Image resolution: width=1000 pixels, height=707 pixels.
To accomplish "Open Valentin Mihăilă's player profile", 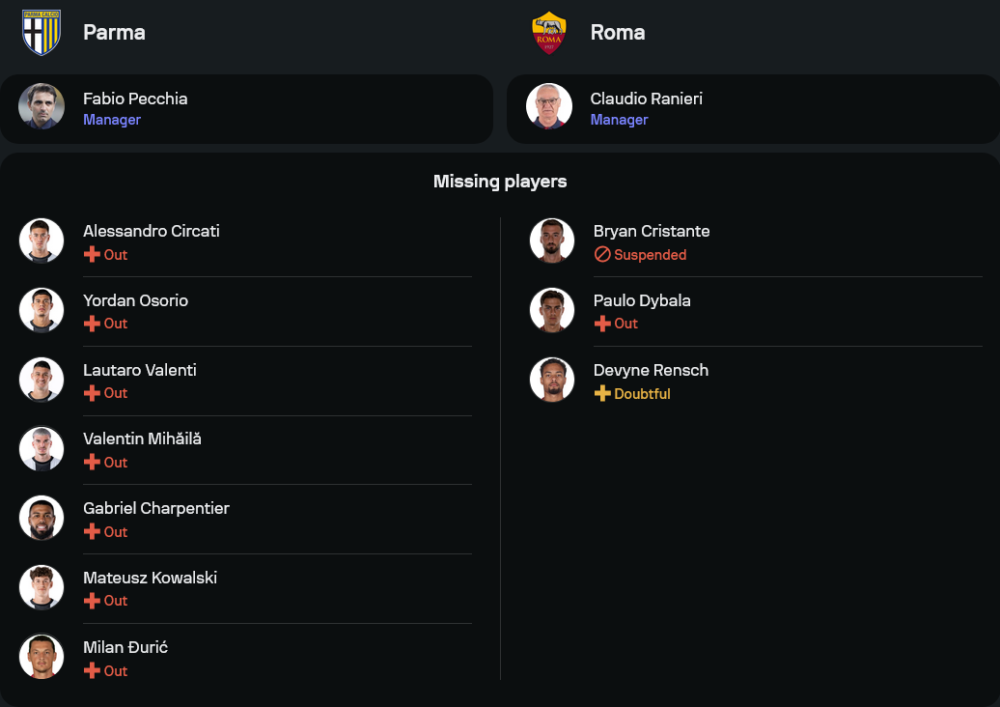I will 142,439.
